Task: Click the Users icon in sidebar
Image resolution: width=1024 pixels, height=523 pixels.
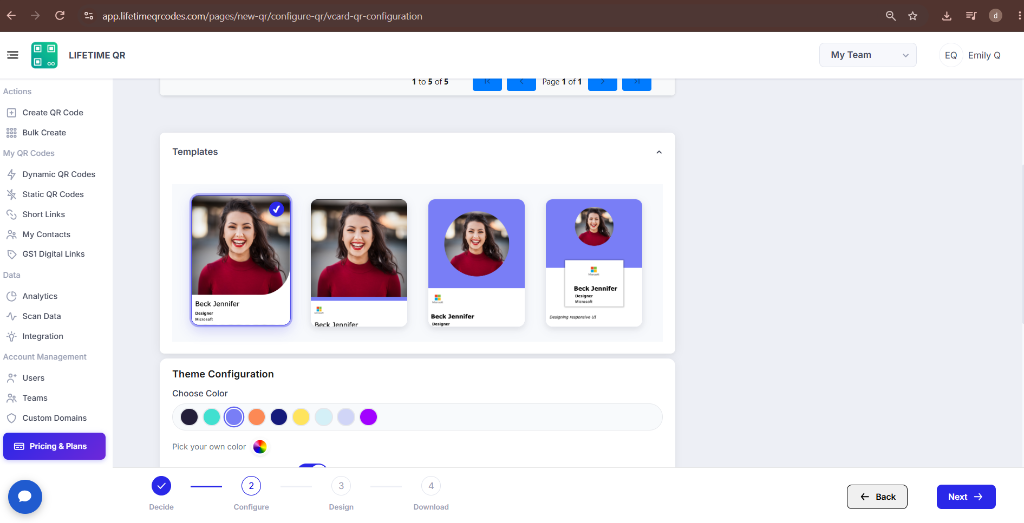Action: pyautogui.click(x=11, y=378)
